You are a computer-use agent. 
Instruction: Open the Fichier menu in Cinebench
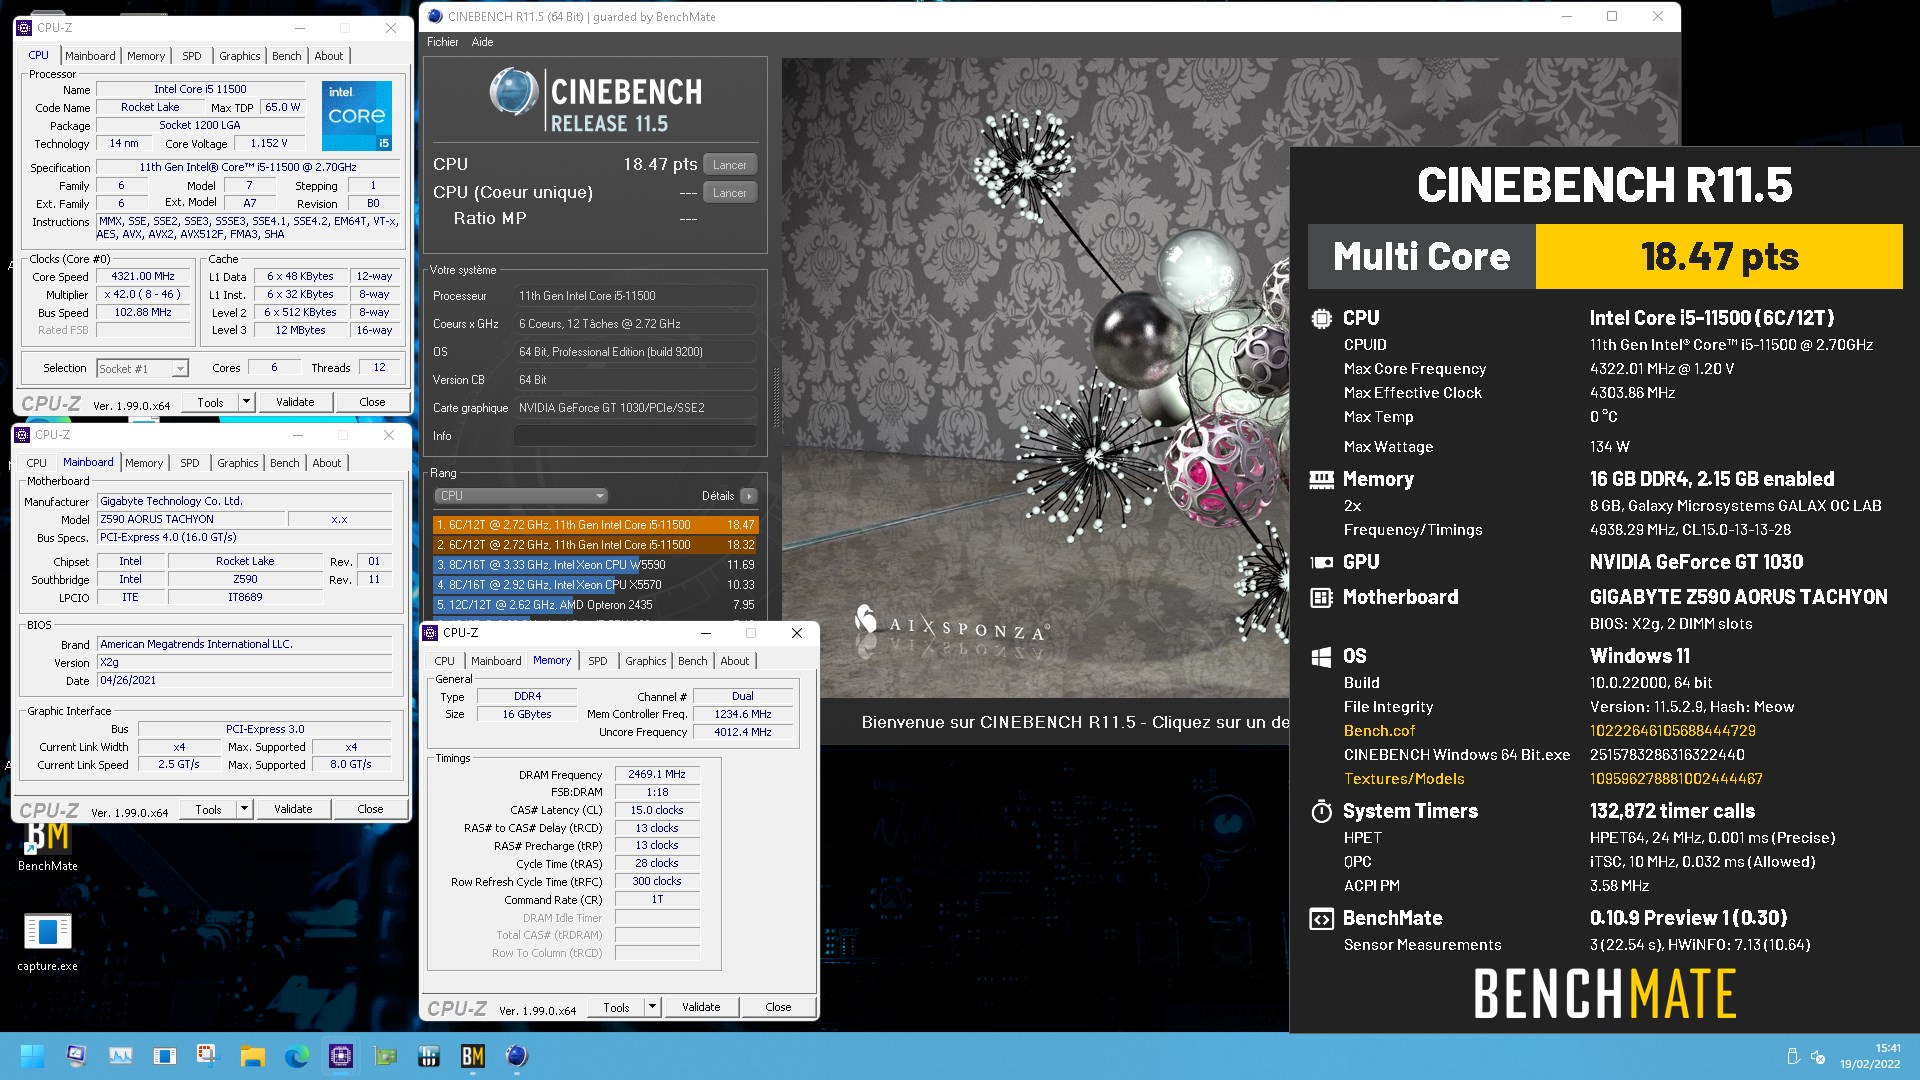pos(442,42)
